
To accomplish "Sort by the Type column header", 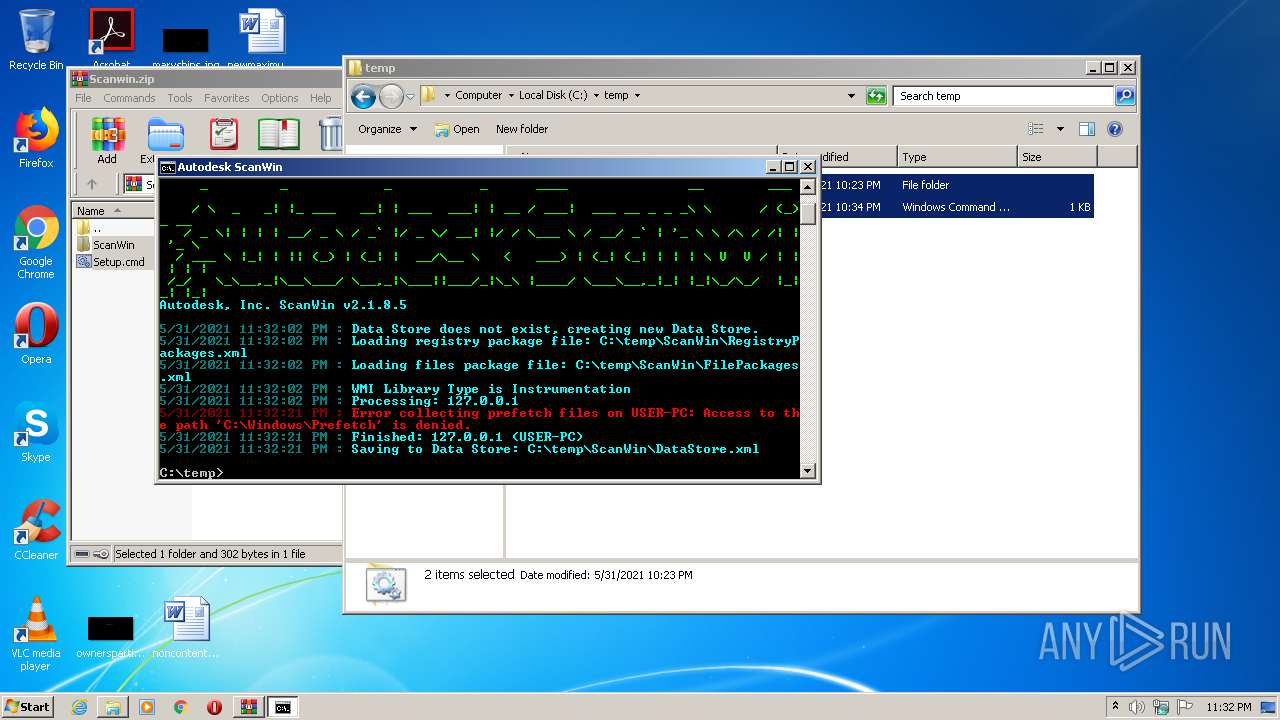I will tap(956, 157).
